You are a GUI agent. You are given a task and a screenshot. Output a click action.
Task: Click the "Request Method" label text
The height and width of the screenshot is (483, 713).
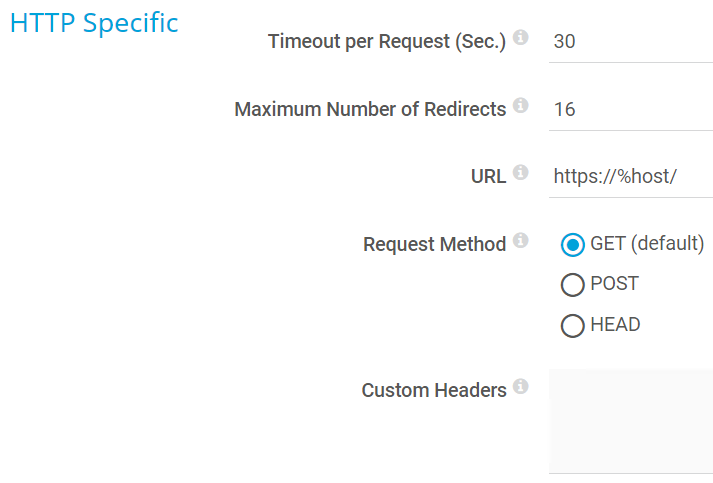pos(434,245)
